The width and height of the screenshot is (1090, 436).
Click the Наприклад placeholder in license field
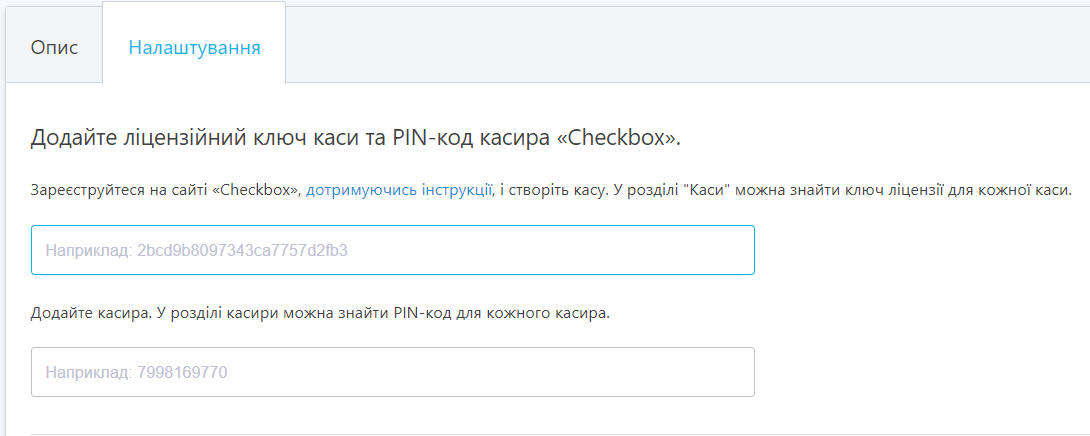(x=88, y=250)
